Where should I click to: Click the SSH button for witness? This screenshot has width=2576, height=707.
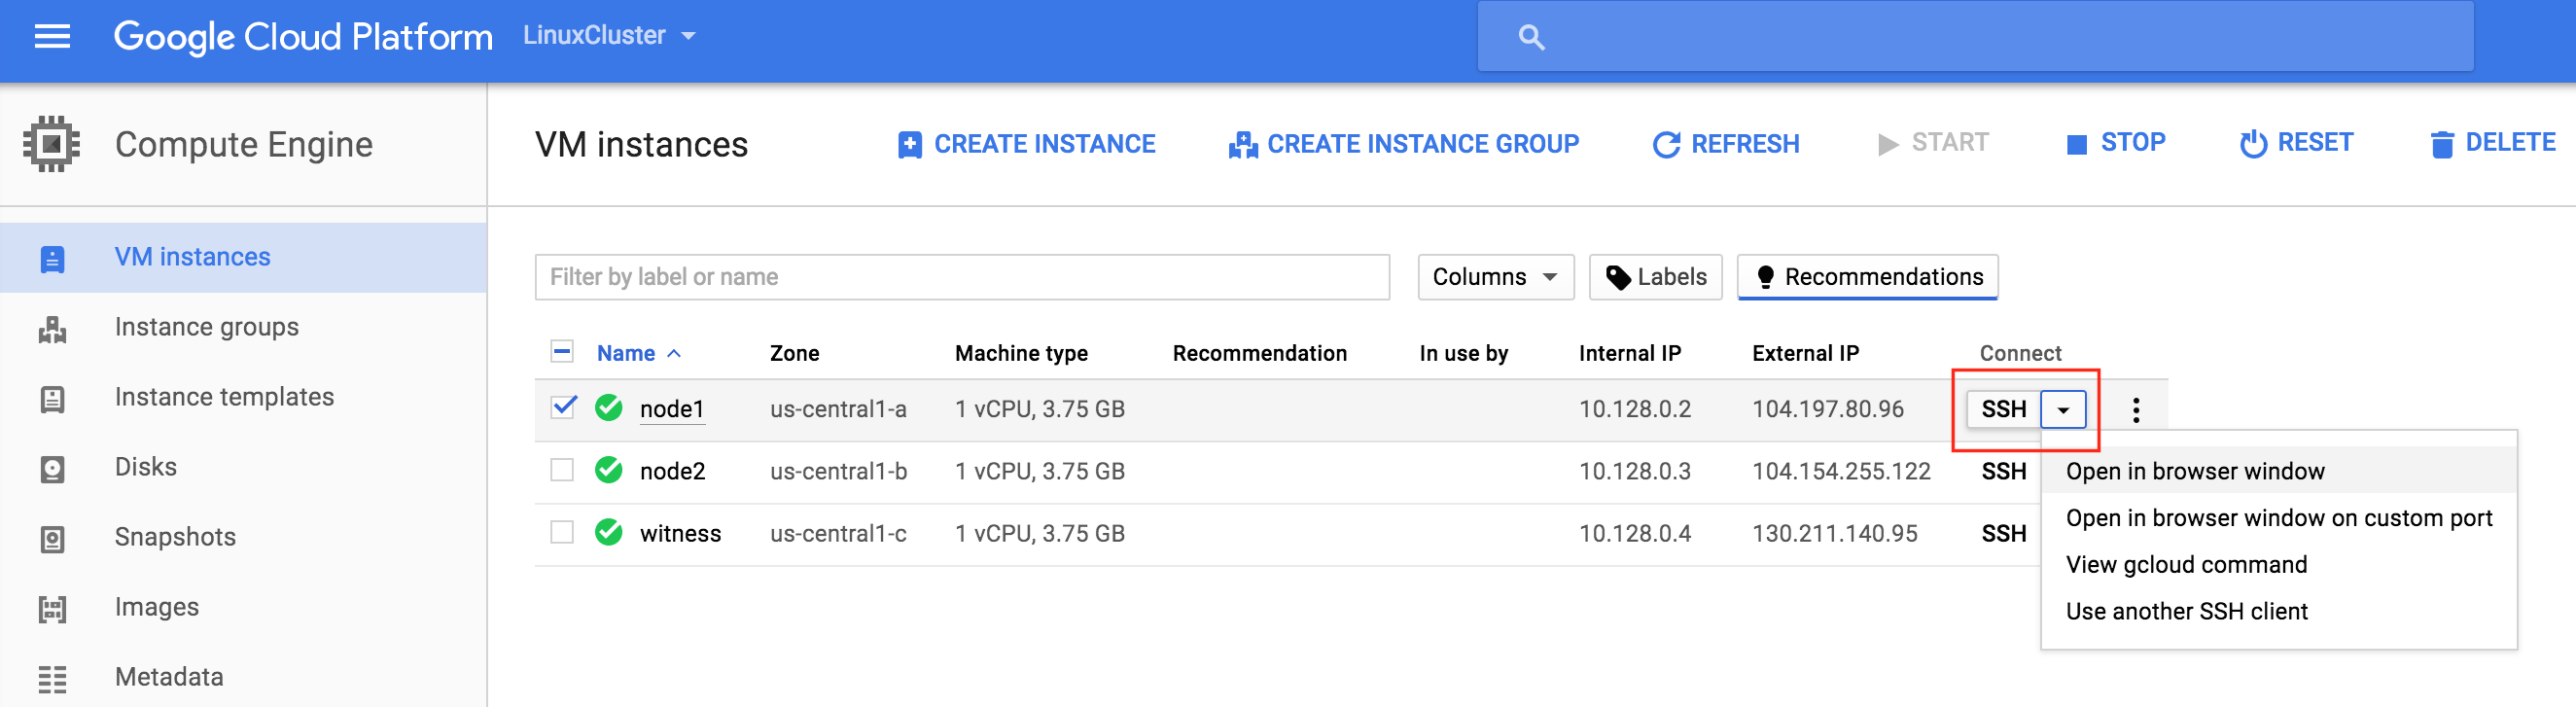coord(2003,534)
